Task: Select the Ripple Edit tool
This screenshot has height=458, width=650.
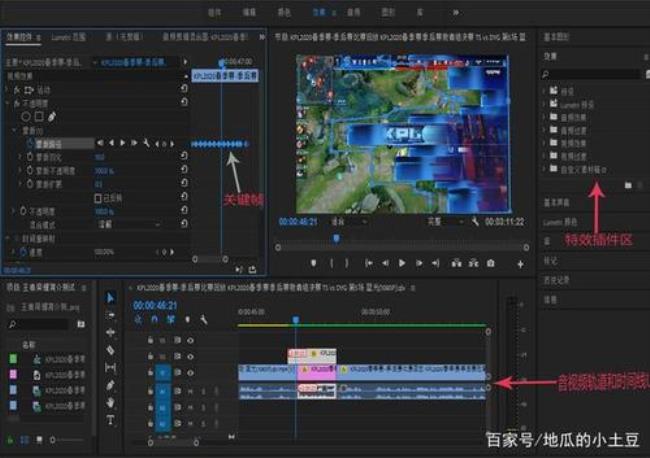Action: (x=111, y=332)
